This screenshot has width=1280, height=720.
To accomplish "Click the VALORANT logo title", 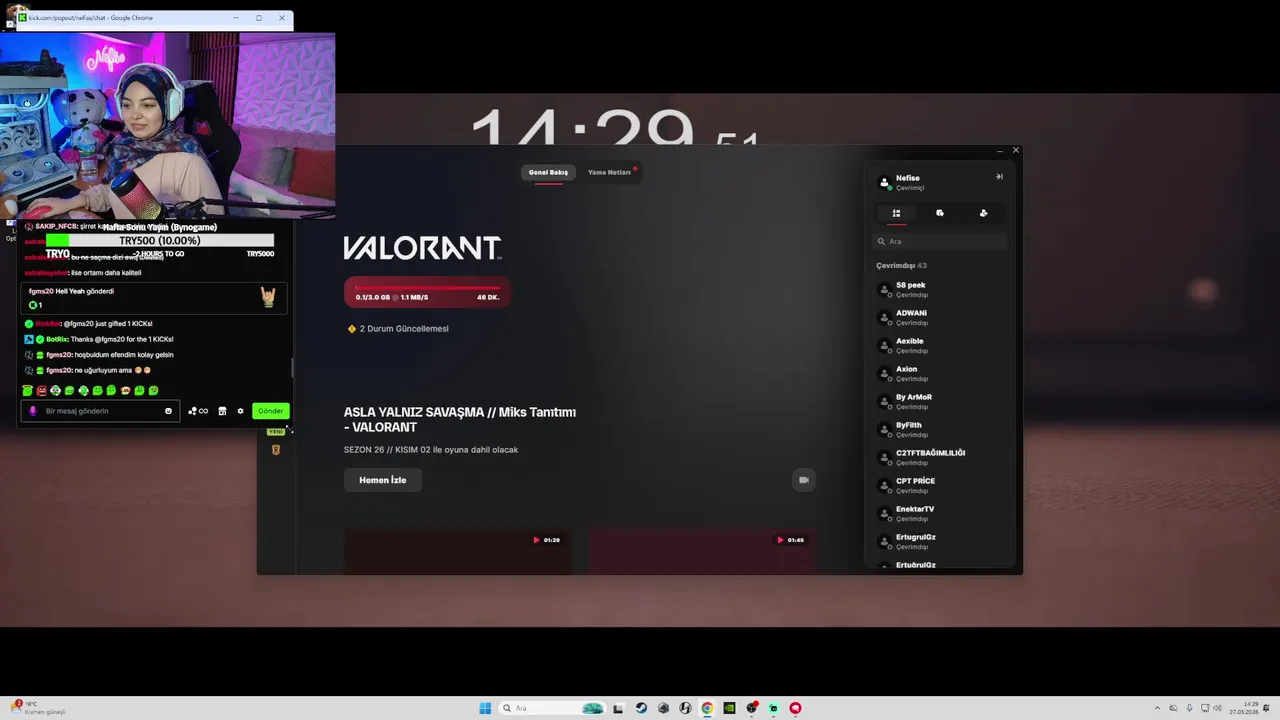I will pyautogui.click(x=422, y=248).
